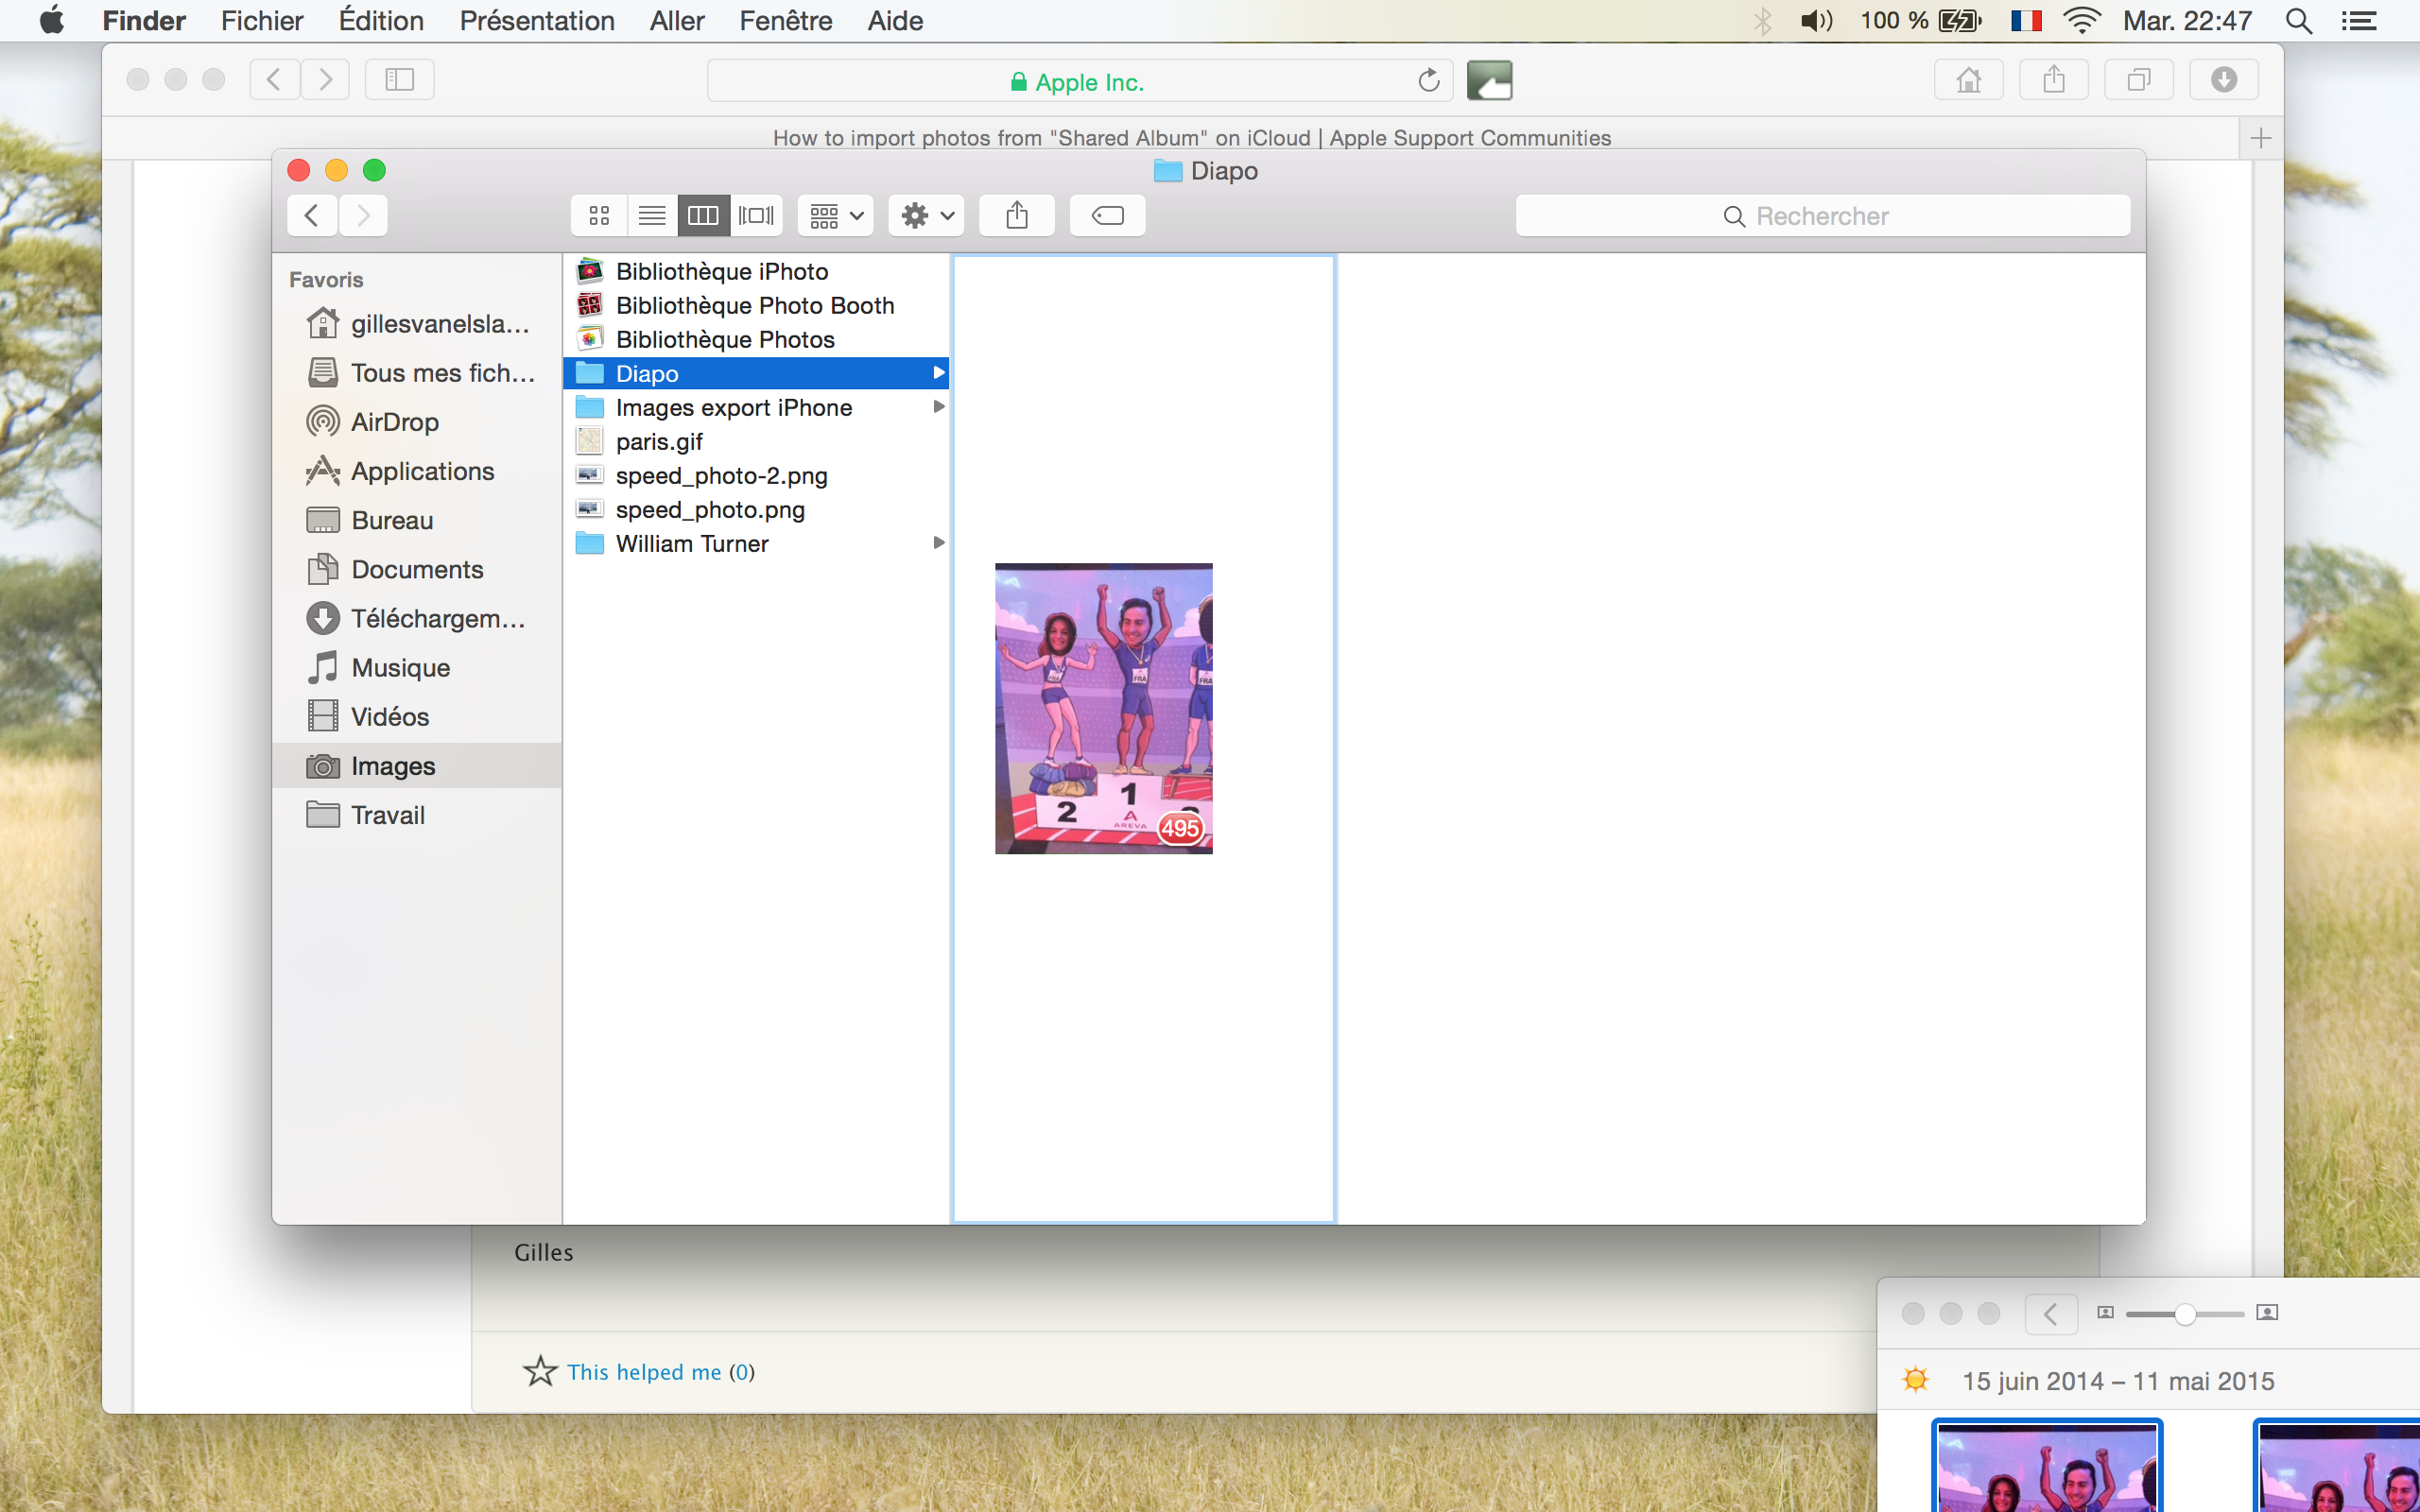Open the arrange-by grouping dropdown
The image size is (2420, 1512).
836,215
